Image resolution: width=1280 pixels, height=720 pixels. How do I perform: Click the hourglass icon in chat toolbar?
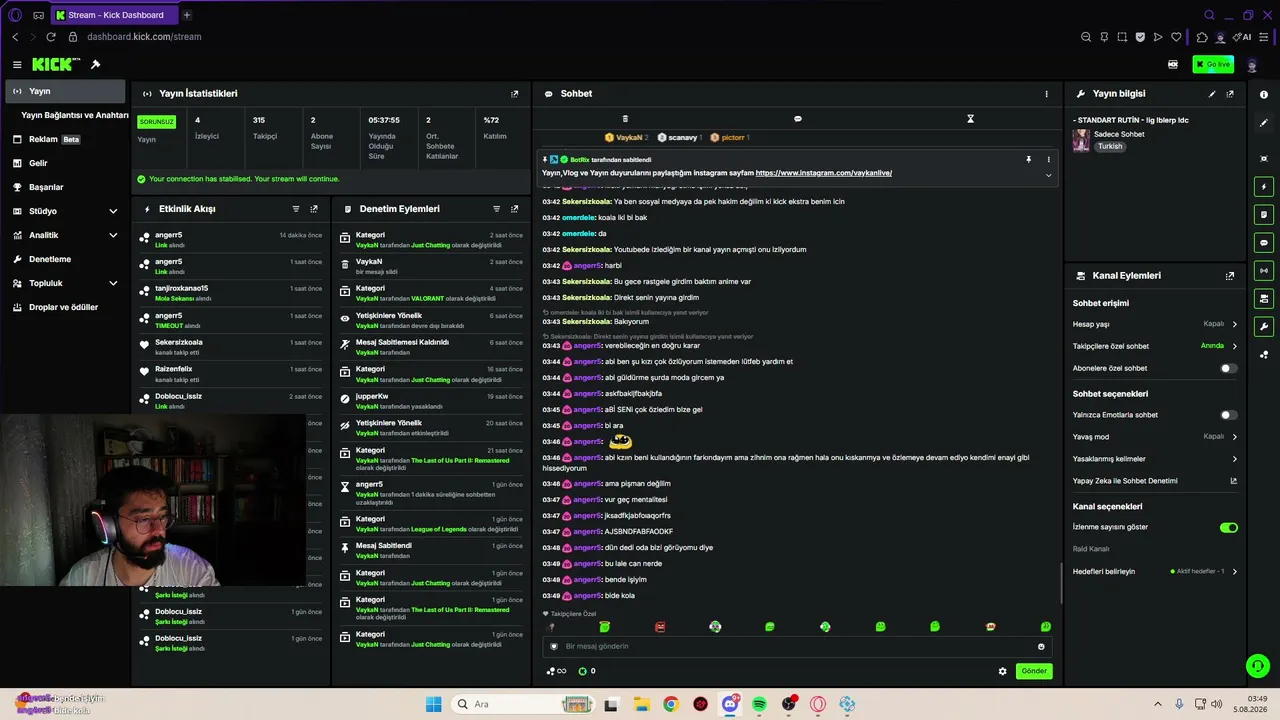coord(970,119)
